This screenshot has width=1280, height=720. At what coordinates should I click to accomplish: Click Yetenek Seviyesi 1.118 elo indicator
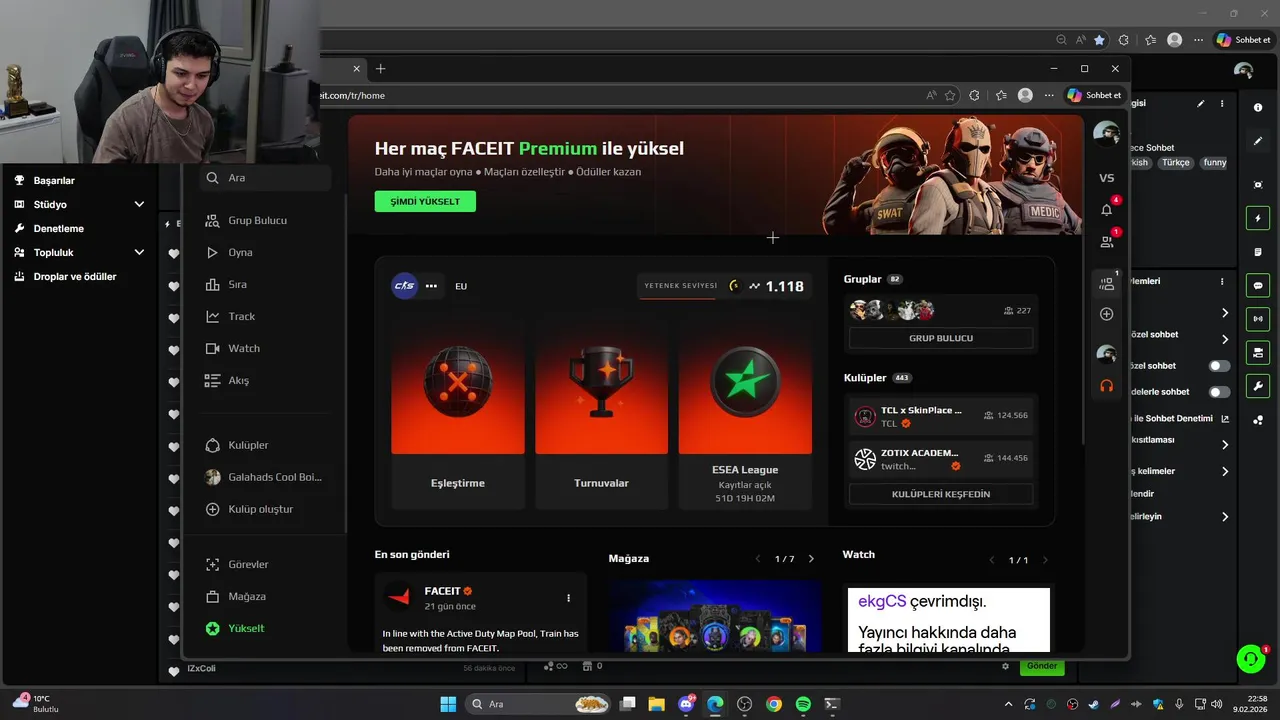coord(723,286)
